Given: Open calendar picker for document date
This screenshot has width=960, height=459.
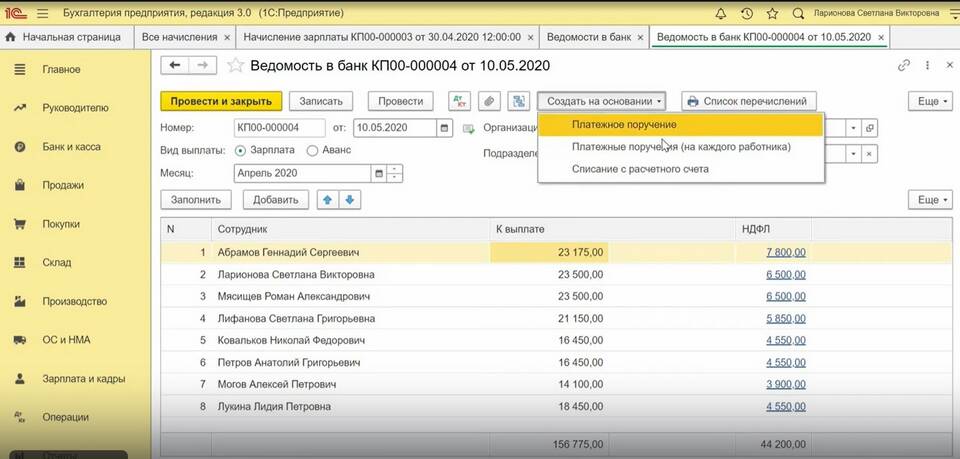Looking at the screenshot, I should (x=444, y=128).
